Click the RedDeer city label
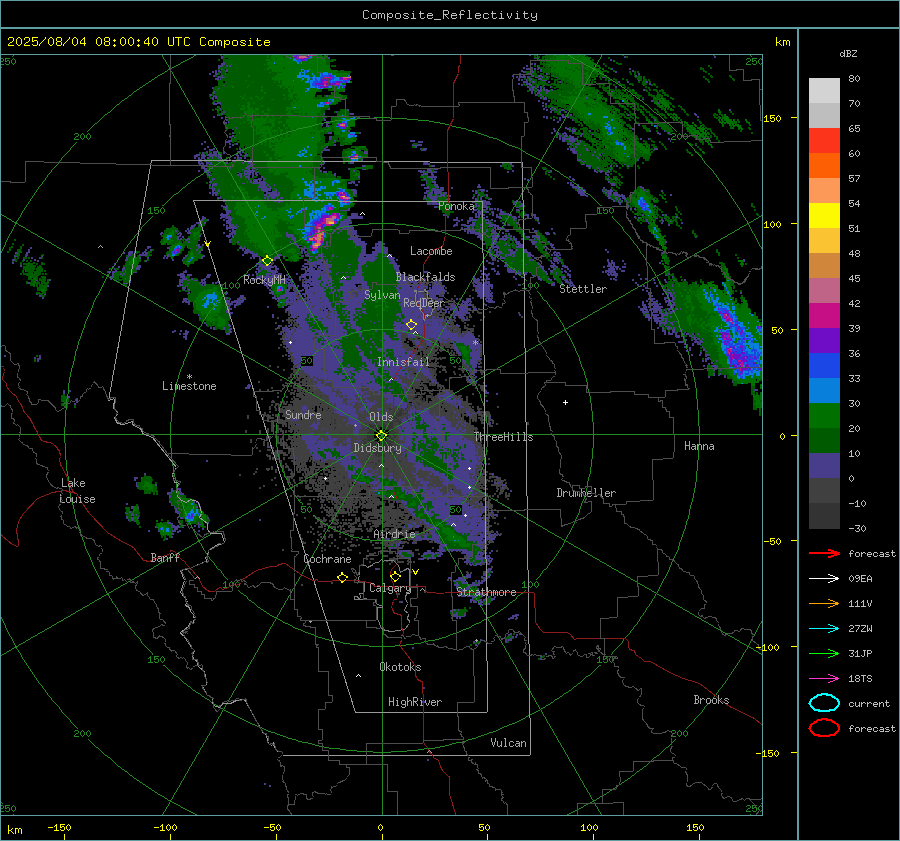Screen dimensions: 900x841 (x=424, y=303)
